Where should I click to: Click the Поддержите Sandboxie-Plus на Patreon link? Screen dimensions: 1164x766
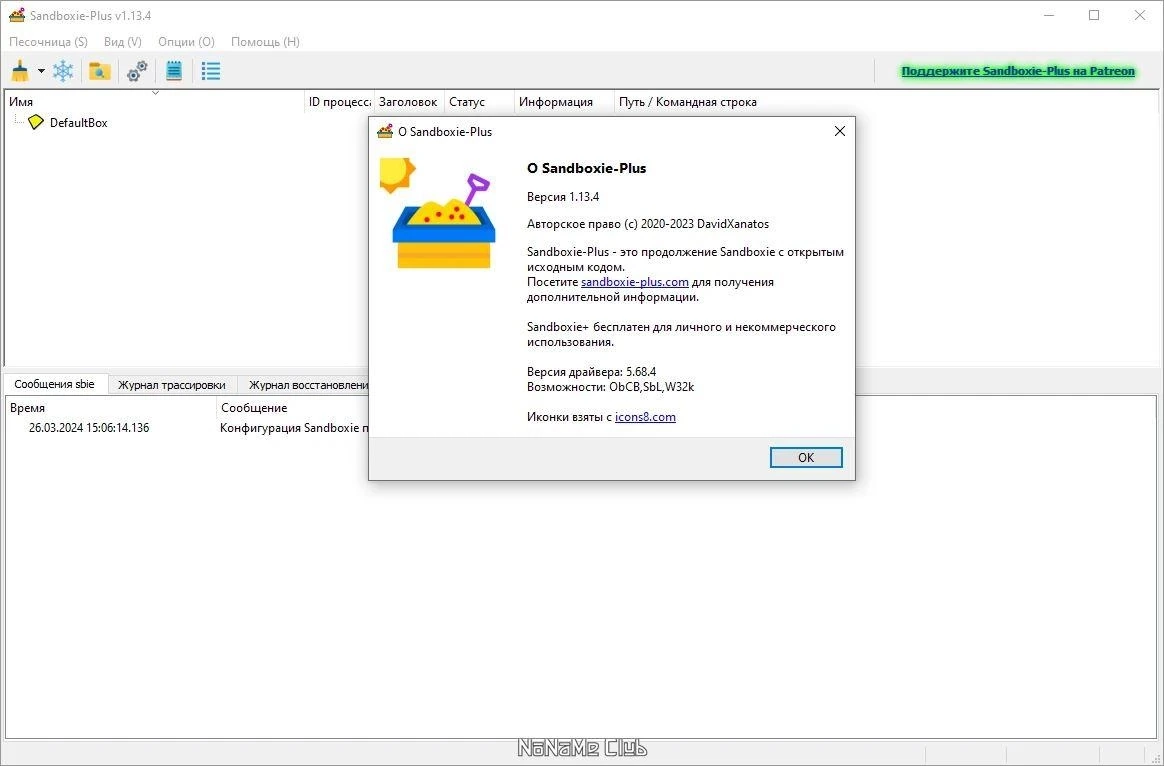click(1018, 71)
